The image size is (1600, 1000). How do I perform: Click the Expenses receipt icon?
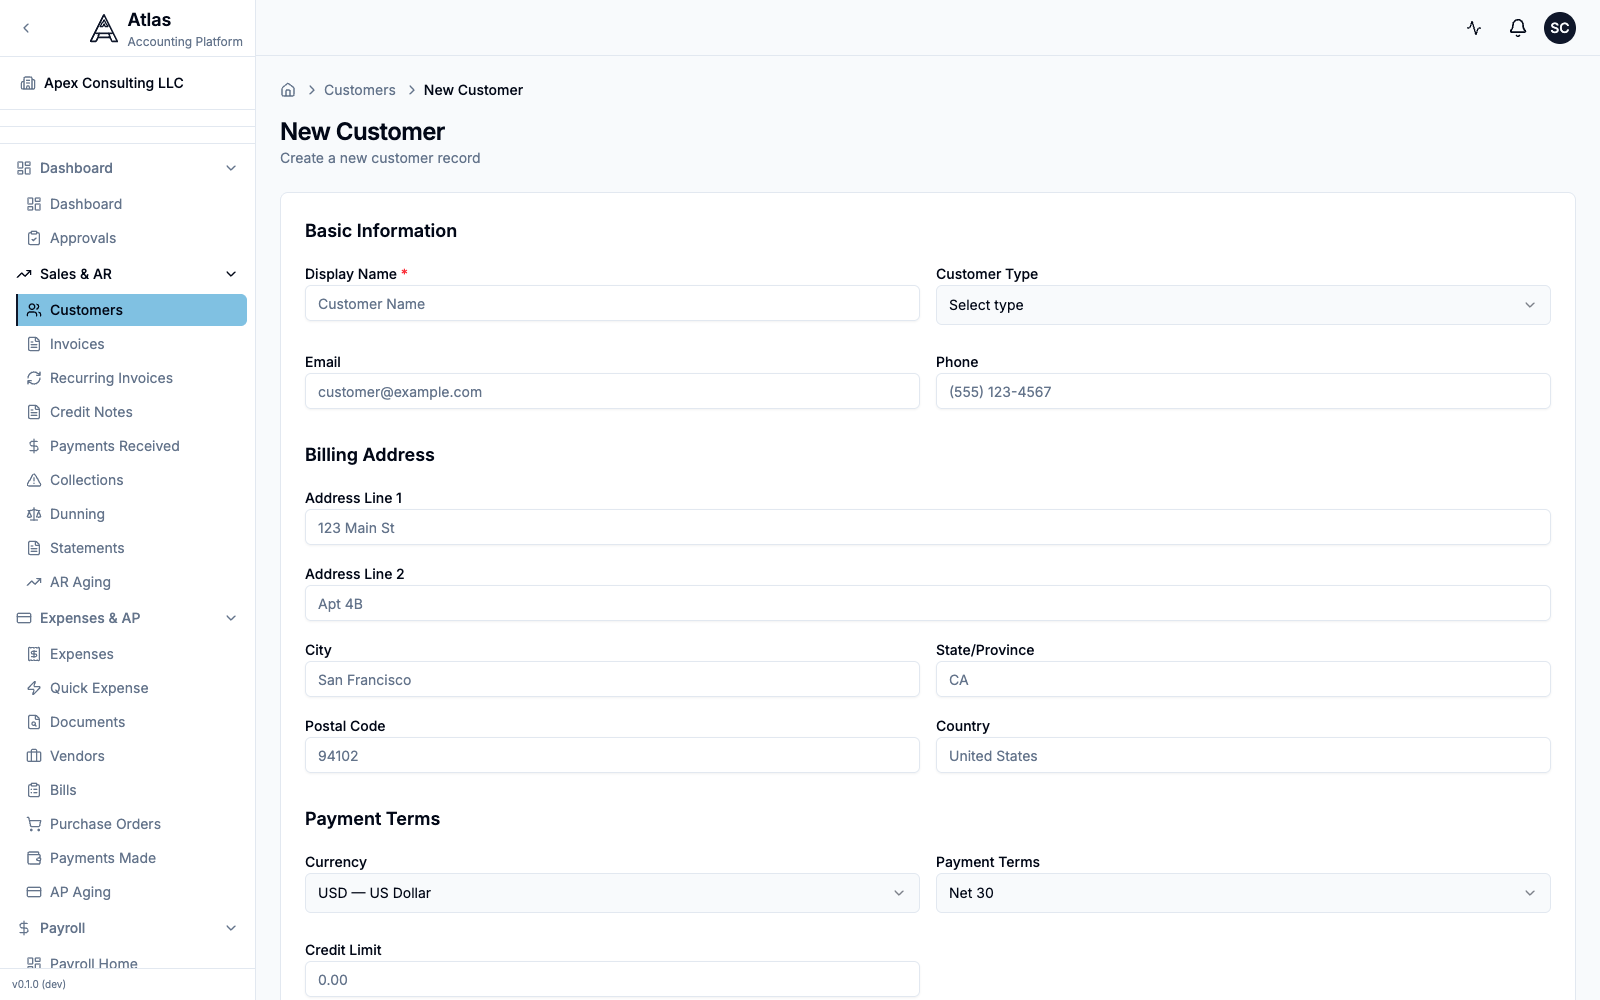(x=34, y=654)
